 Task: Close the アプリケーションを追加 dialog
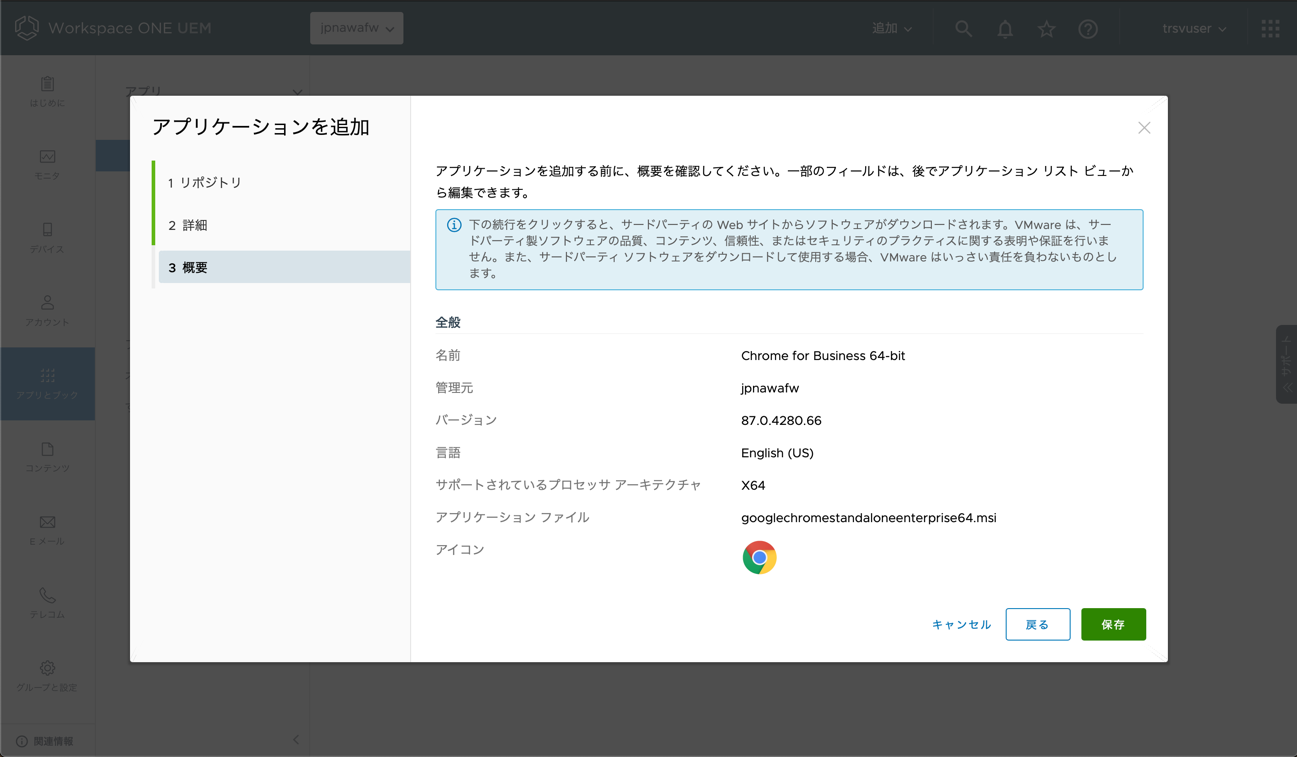[x=1144, y=128]
